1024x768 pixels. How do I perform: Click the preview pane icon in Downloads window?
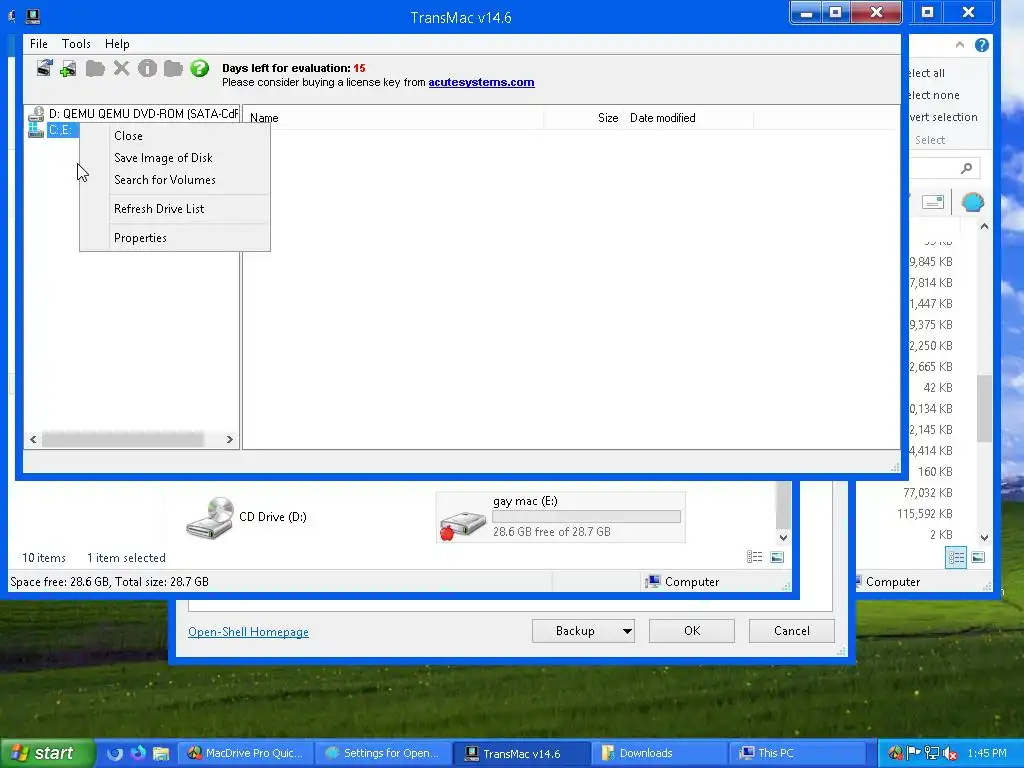pos(933,202)
